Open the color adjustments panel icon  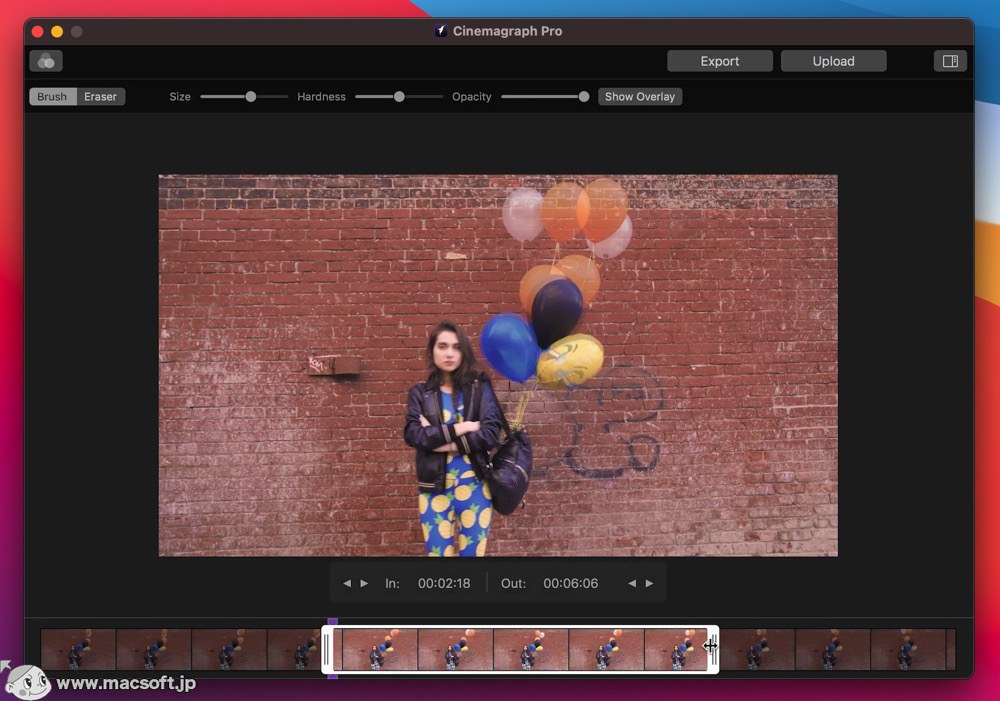click(45, 61)
